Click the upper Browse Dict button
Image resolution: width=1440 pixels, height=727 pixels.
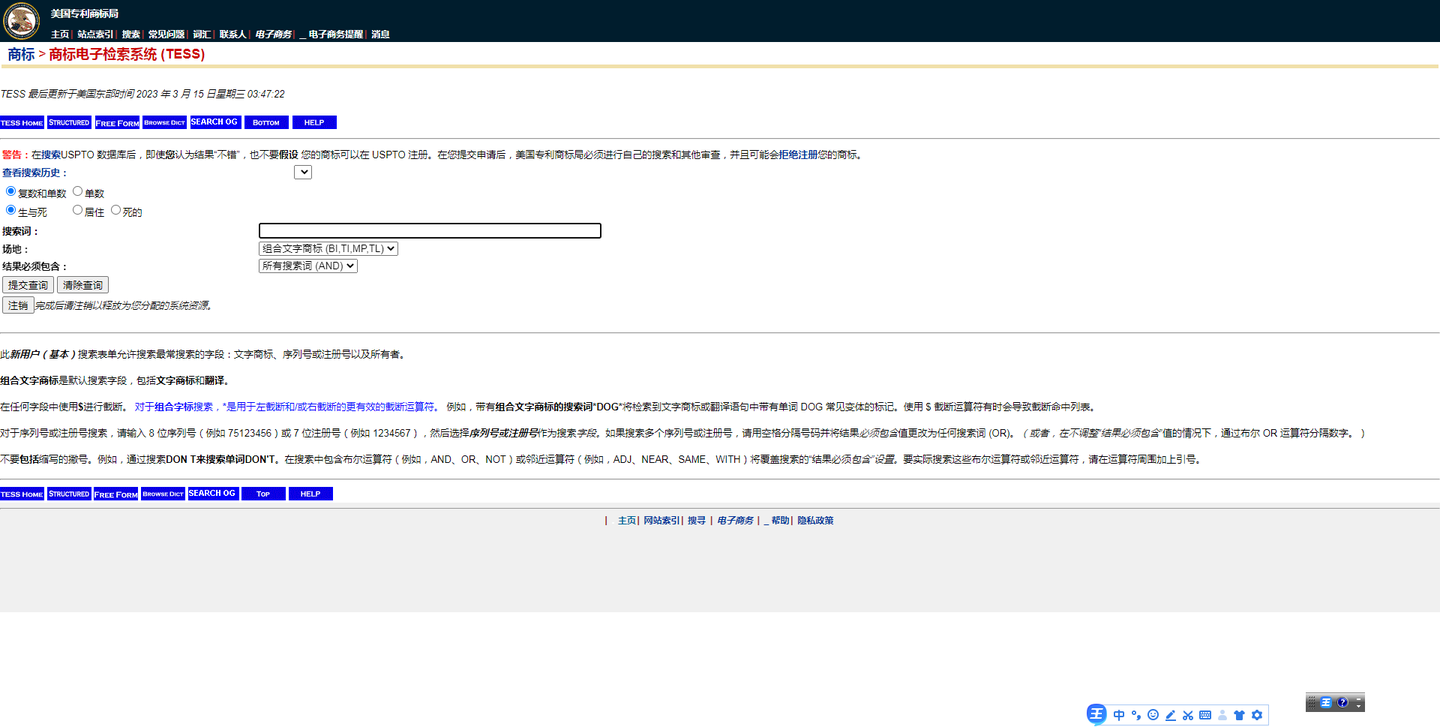[164, 122]
